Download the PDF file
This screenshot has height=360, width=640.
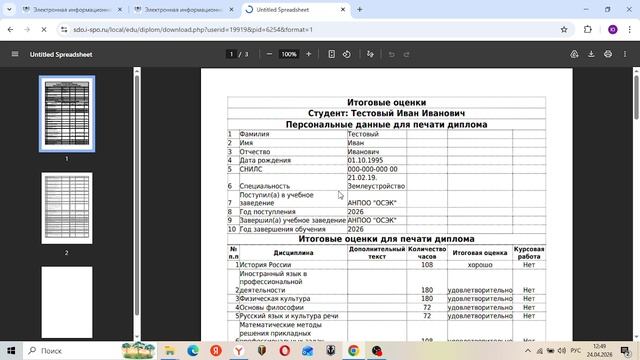591,54
